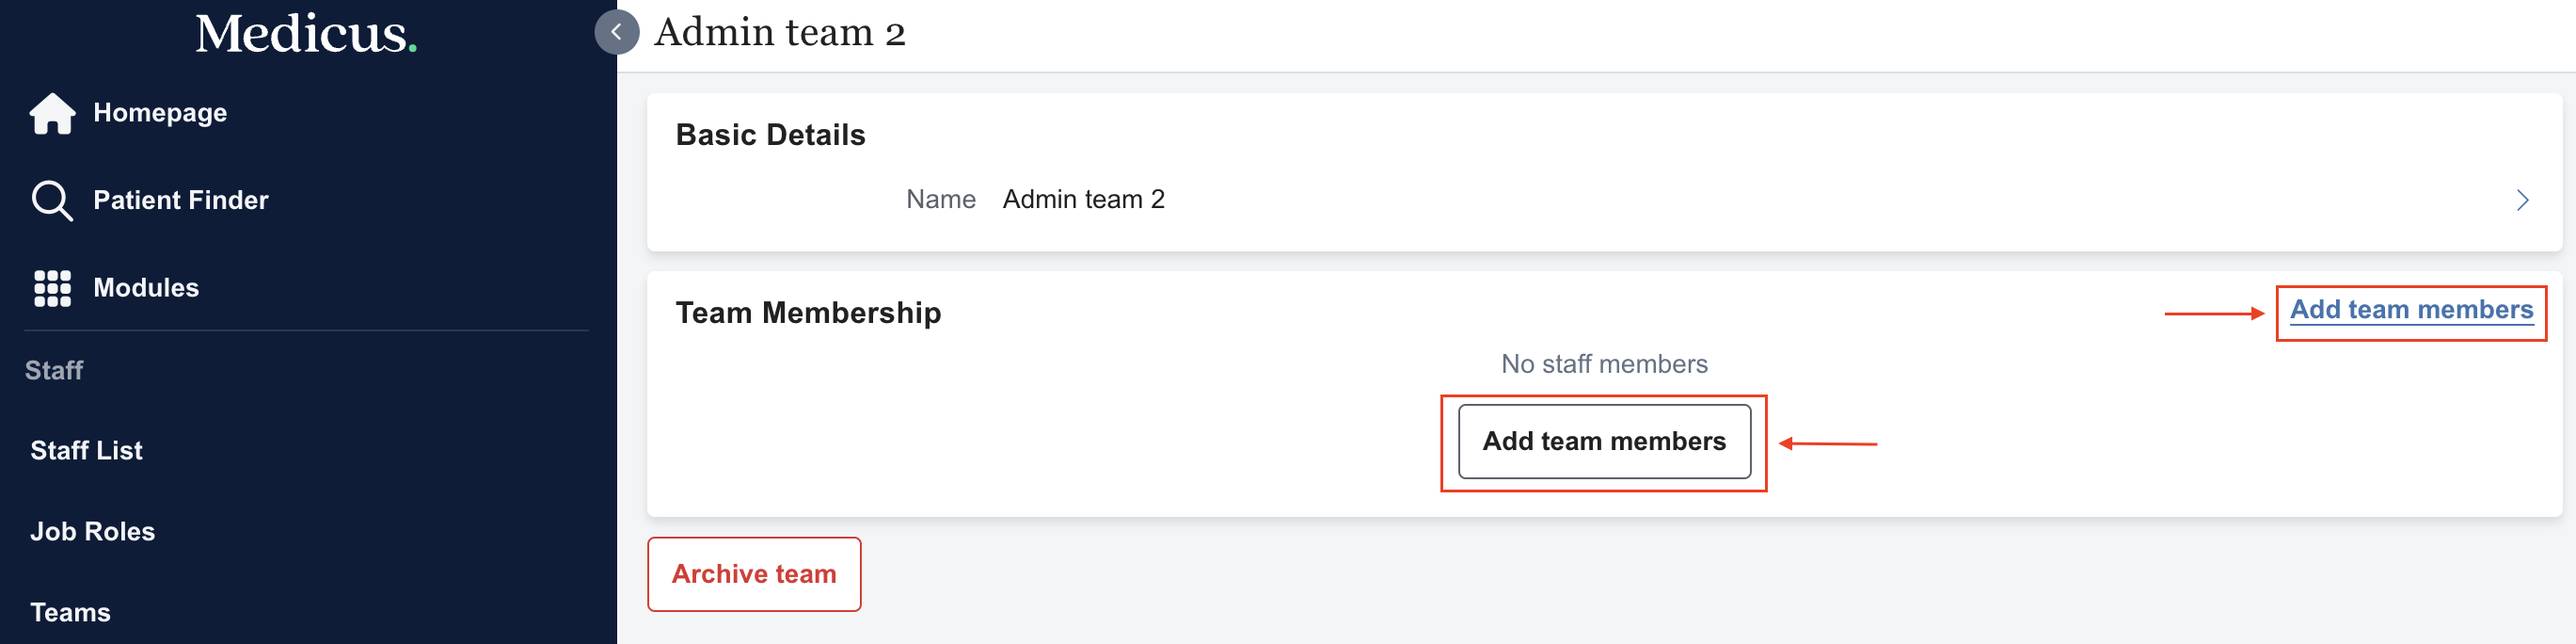The image size is (2576, 644).
Task: Click the Patient Finder magnifier icon
Action: click(x=52, y=200)
